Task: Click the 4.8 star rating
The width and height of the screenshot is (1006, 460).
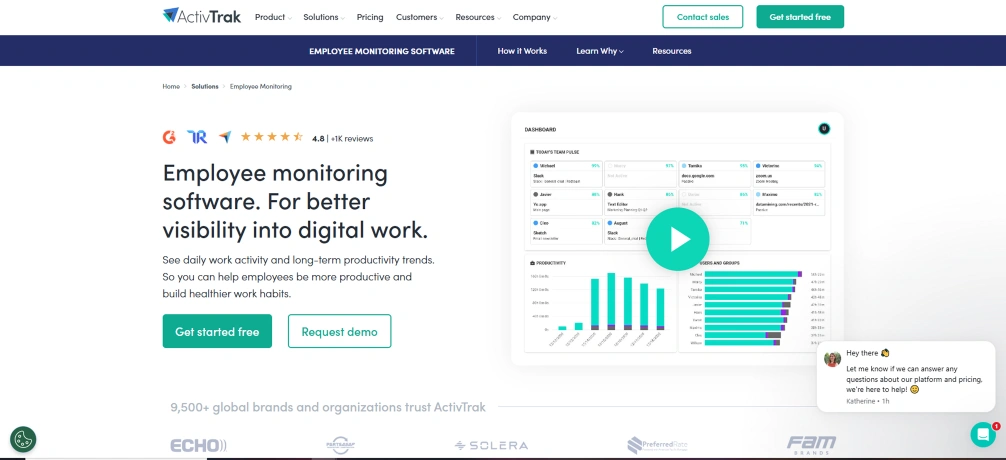Action: [271, 137]
